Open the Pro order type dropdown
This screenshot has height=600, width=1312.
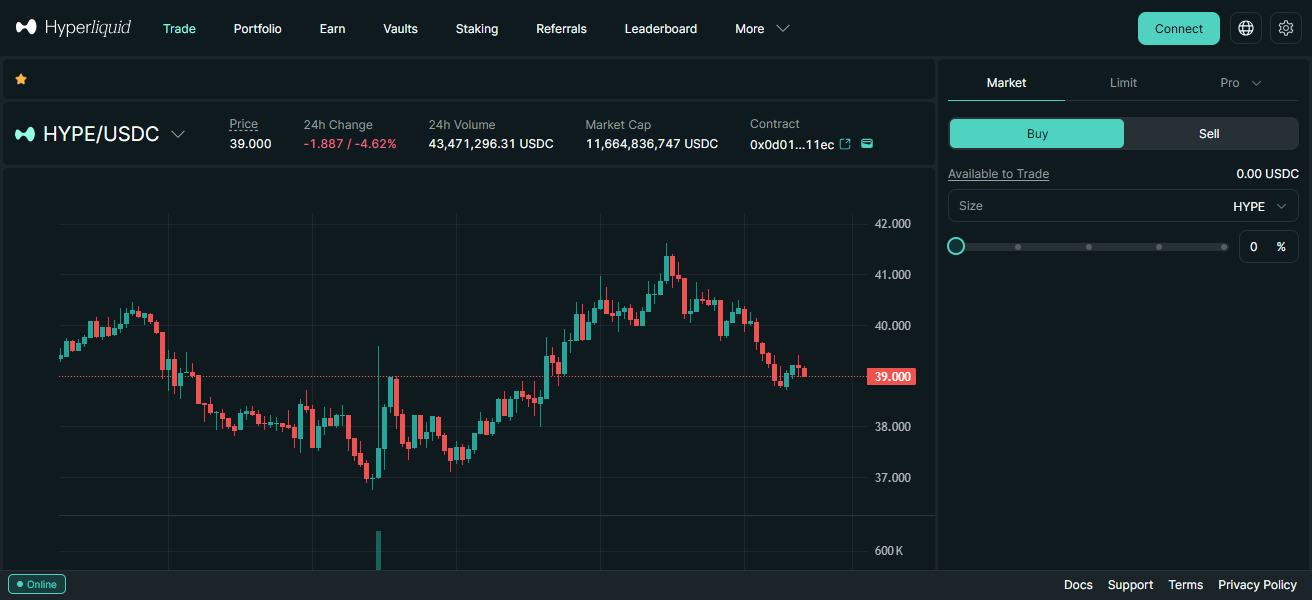click(x=1240, y=83)
